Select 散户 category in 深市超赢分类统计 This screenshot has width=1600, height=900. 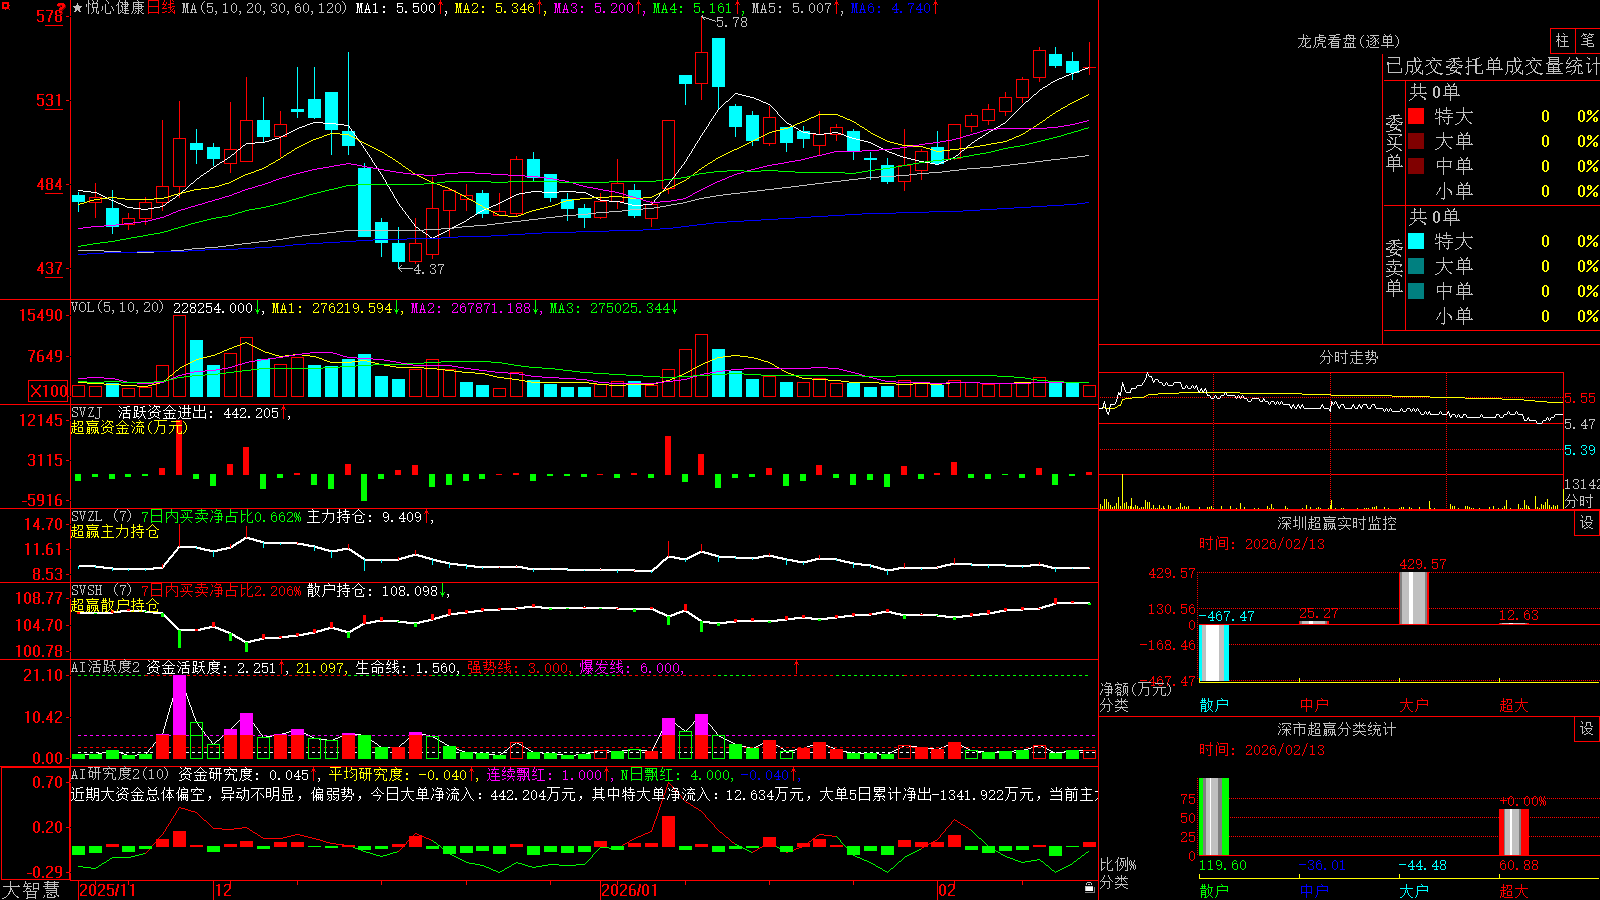click(x=1214, y=890)
